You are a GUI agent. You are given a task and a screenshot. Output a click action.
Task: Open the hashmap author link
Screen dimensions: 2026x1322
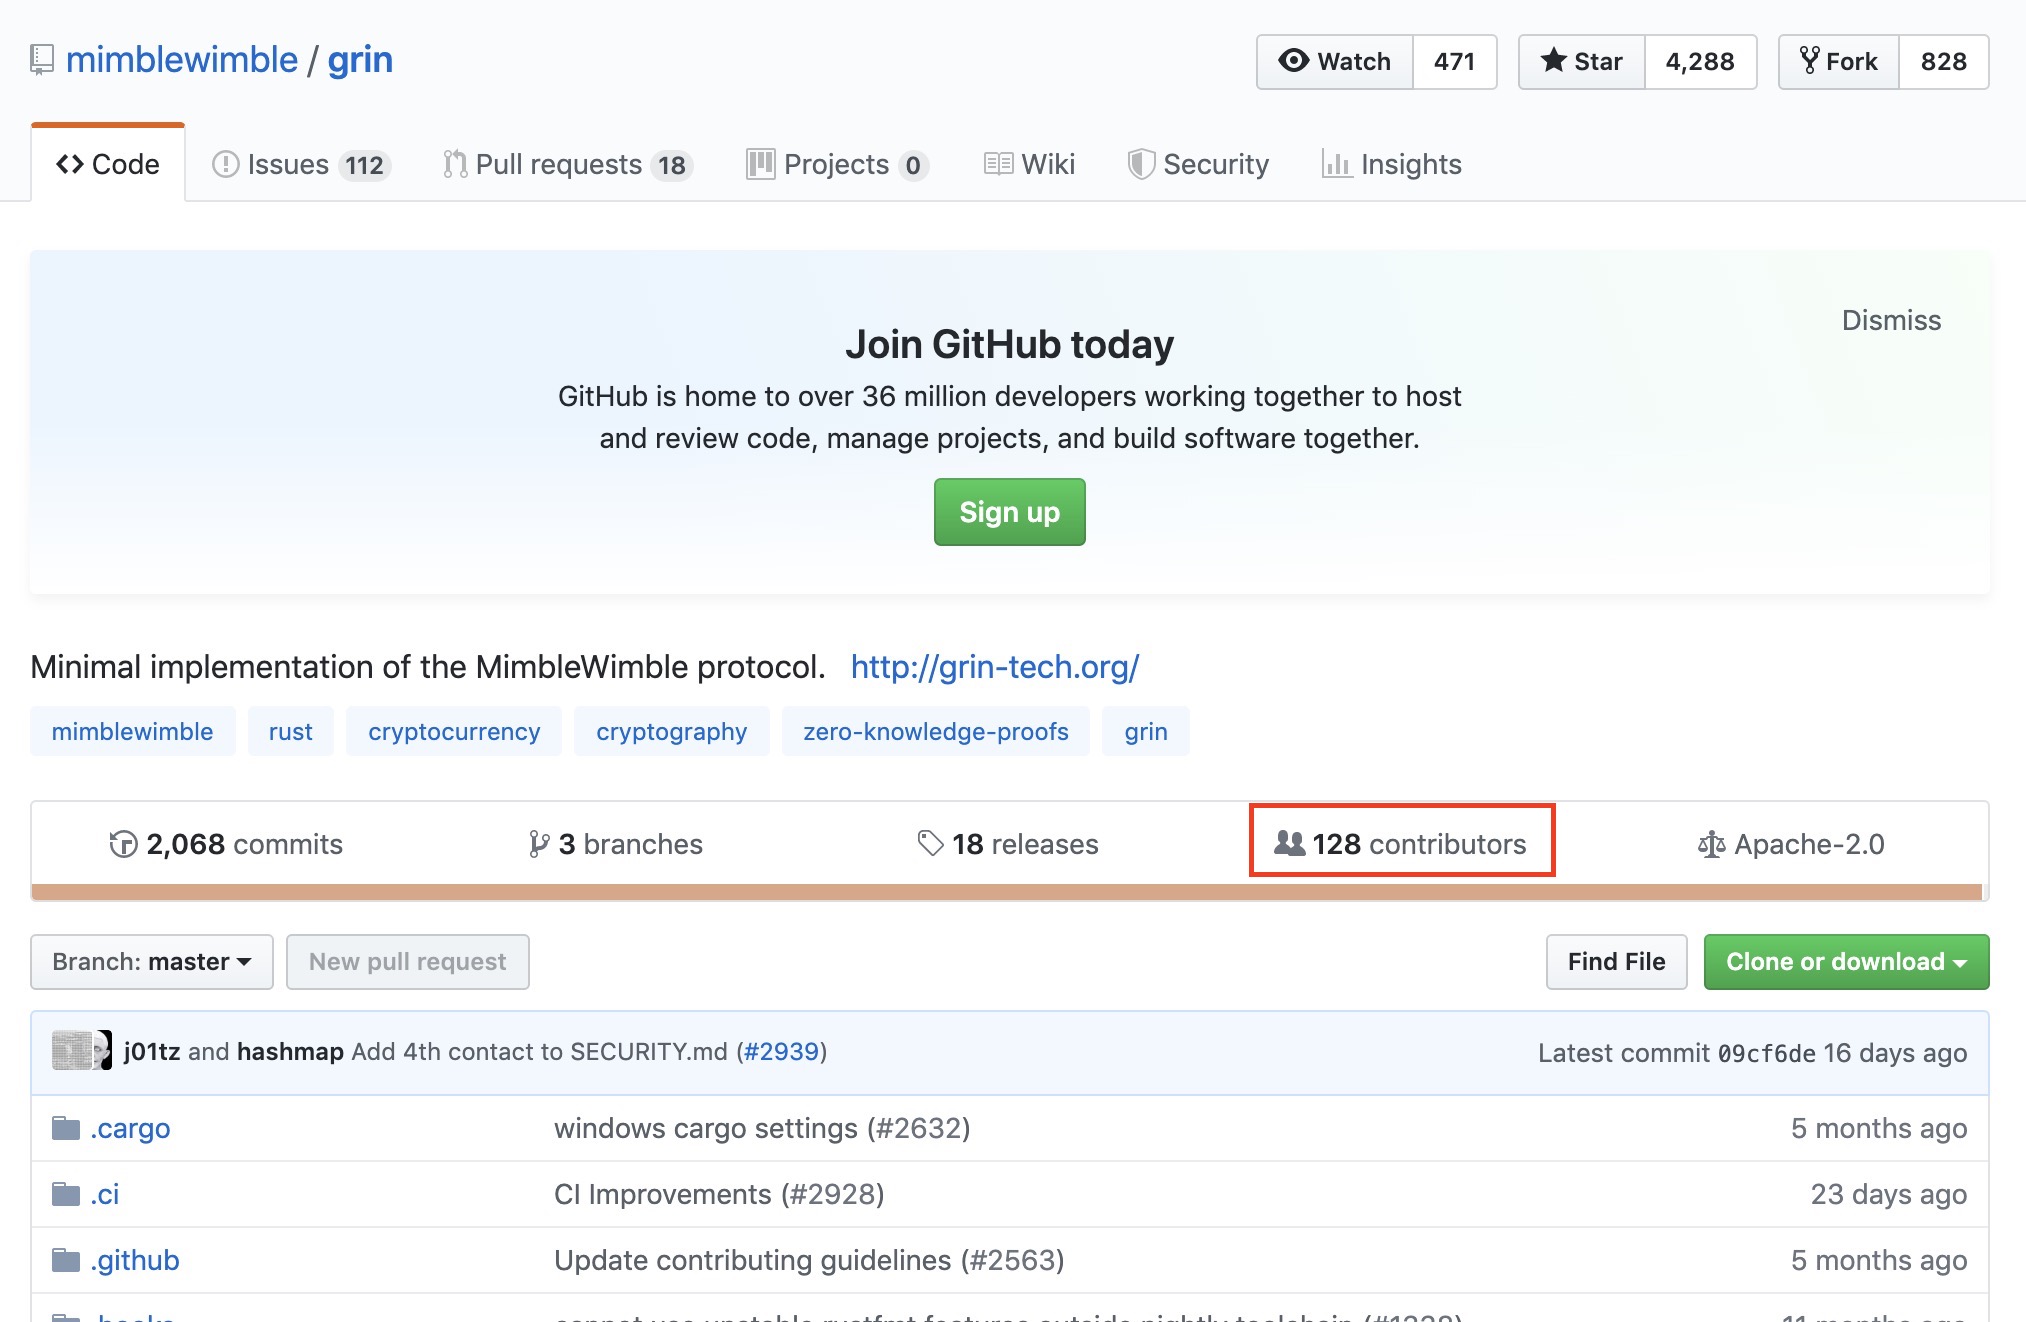290,1052
